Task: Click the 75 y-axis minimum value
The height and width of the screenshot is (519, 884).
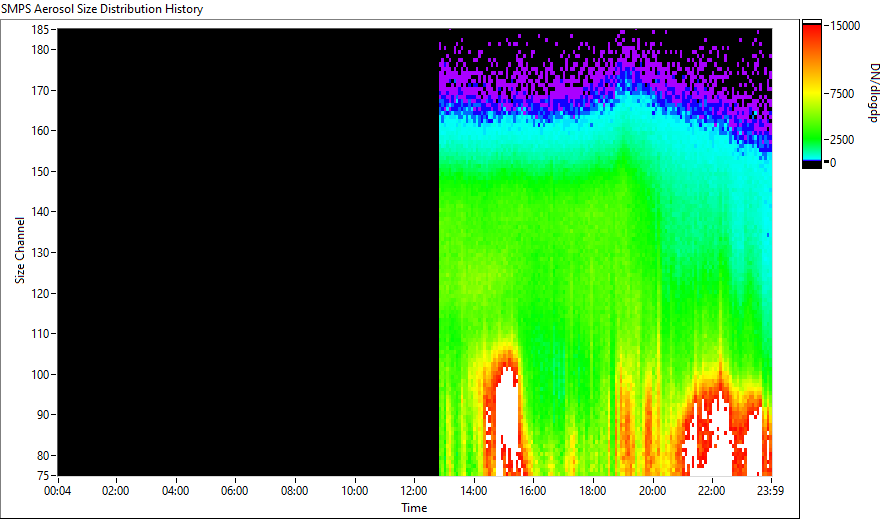Action: tap(43, 476)
